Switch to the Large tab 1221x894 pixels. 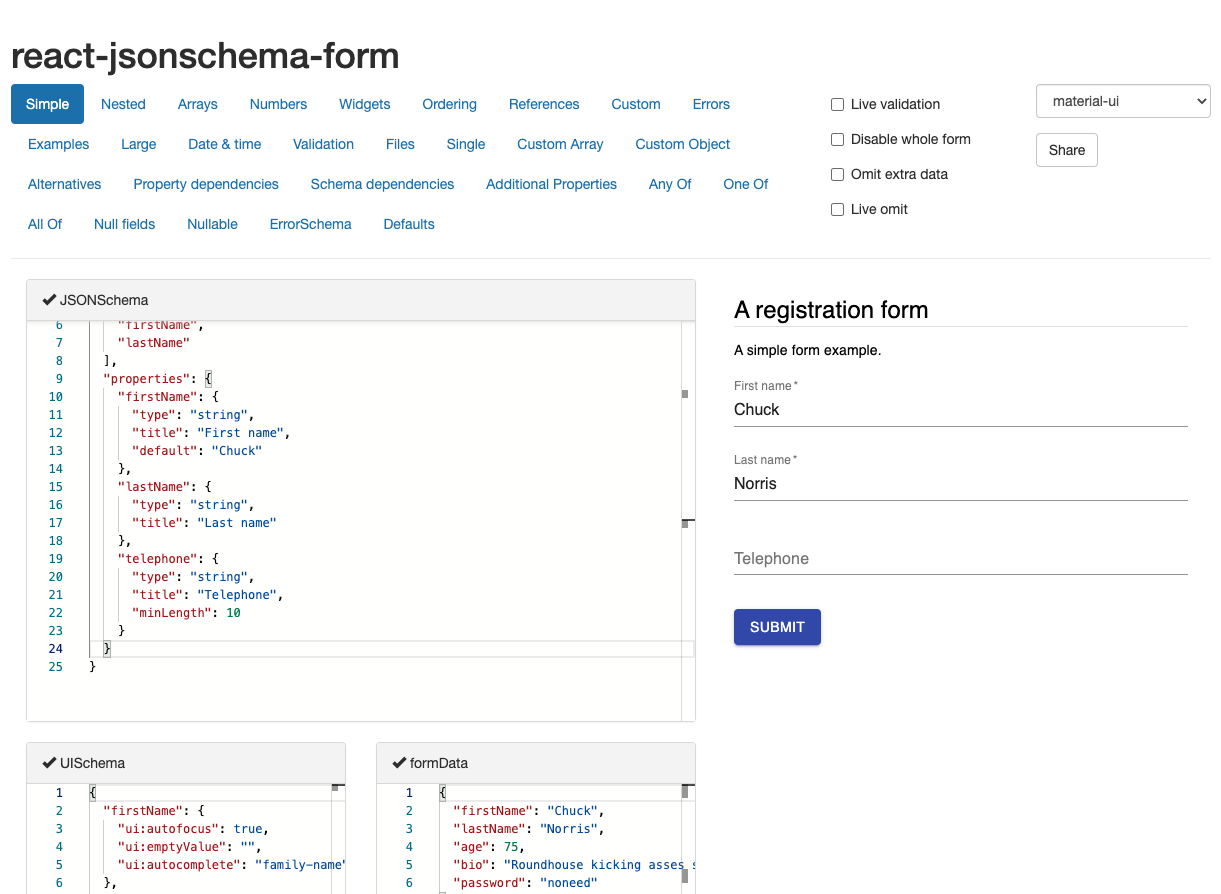[138, 144]
